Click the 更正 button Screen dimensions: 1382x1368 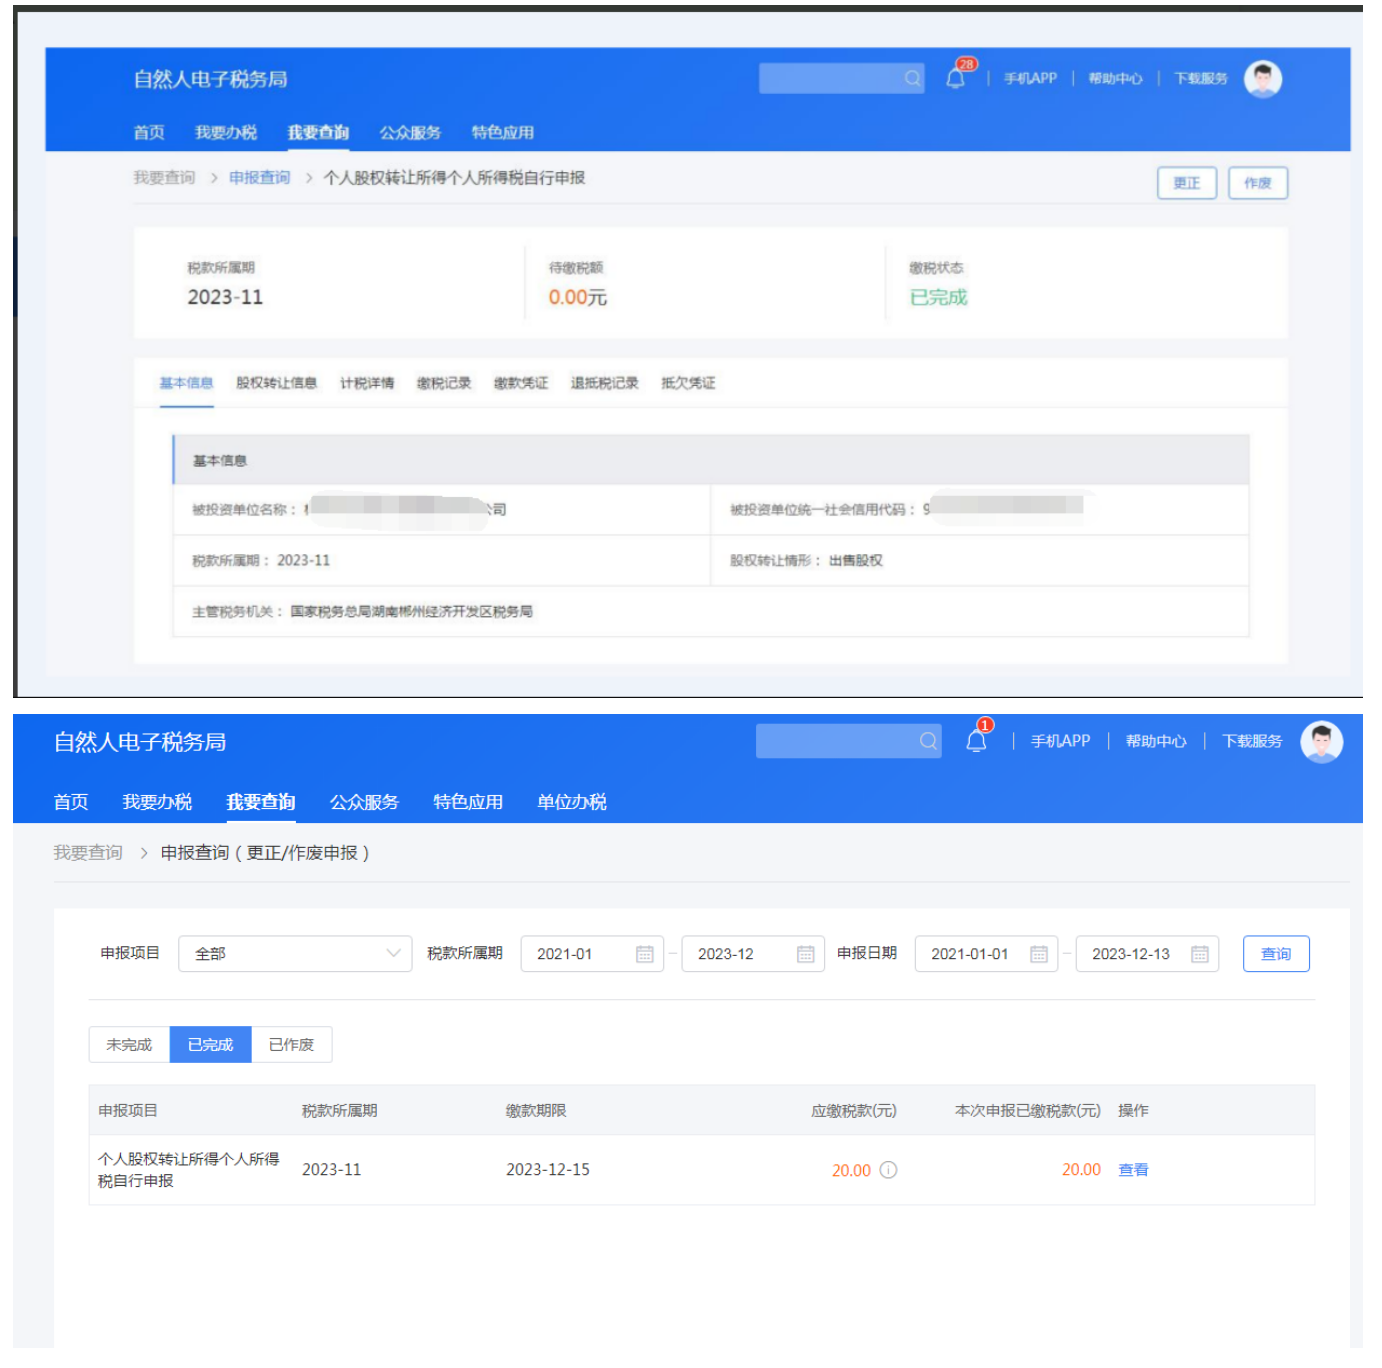[x=1186, y=183]
